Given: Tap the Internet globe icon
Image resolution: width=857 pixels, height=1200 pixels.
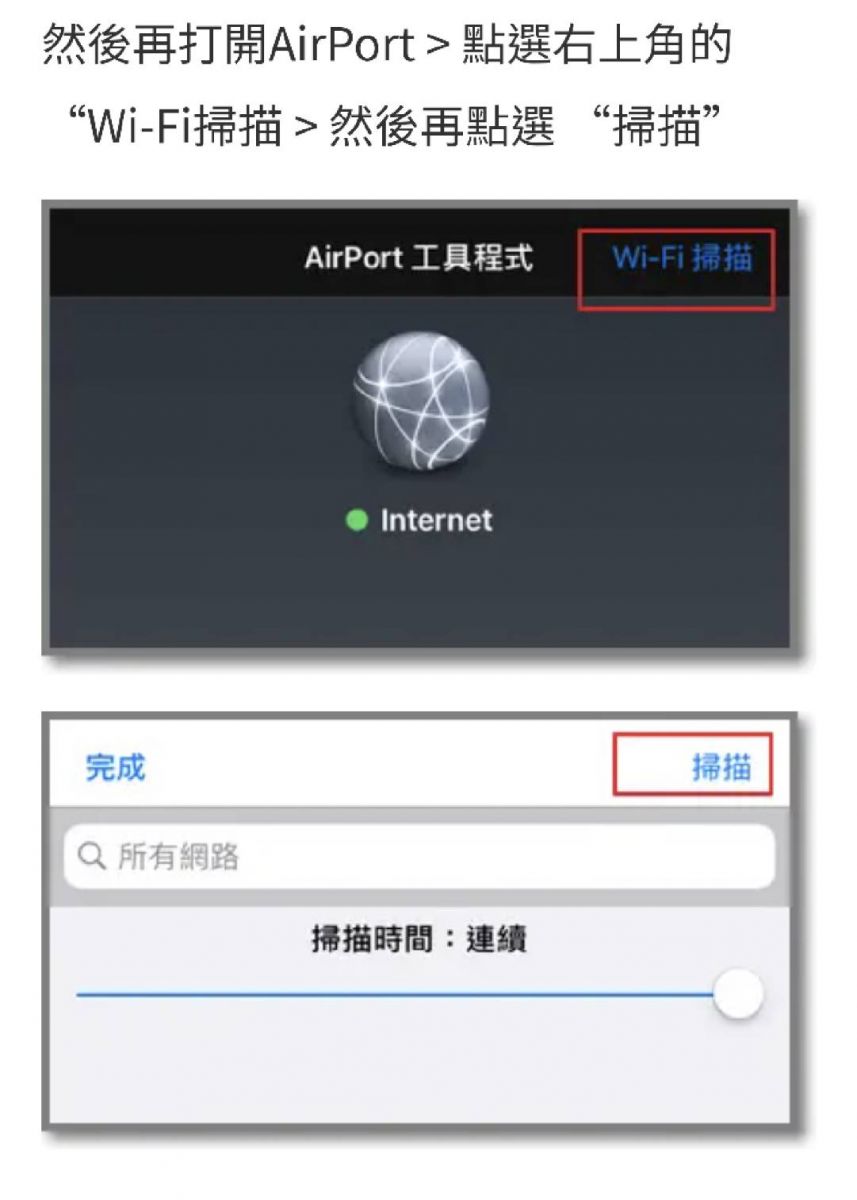Looking at the screenshot, I should pos(424,402).
